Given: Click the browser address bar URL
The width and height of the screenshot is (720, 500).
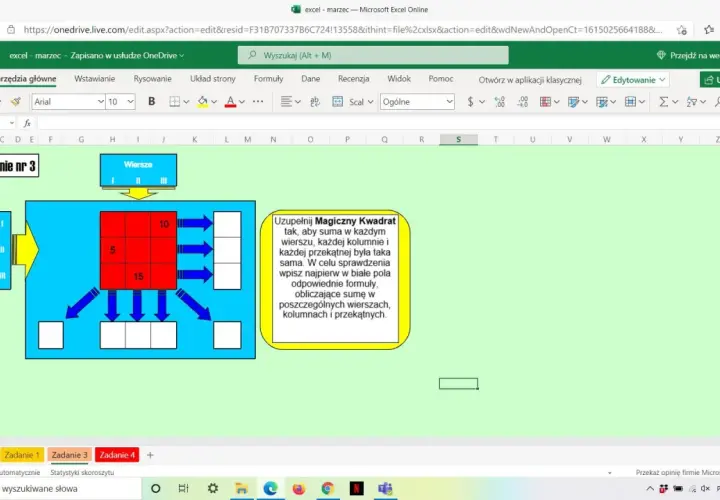Looking at the screenshot, I should click(343, 30).
